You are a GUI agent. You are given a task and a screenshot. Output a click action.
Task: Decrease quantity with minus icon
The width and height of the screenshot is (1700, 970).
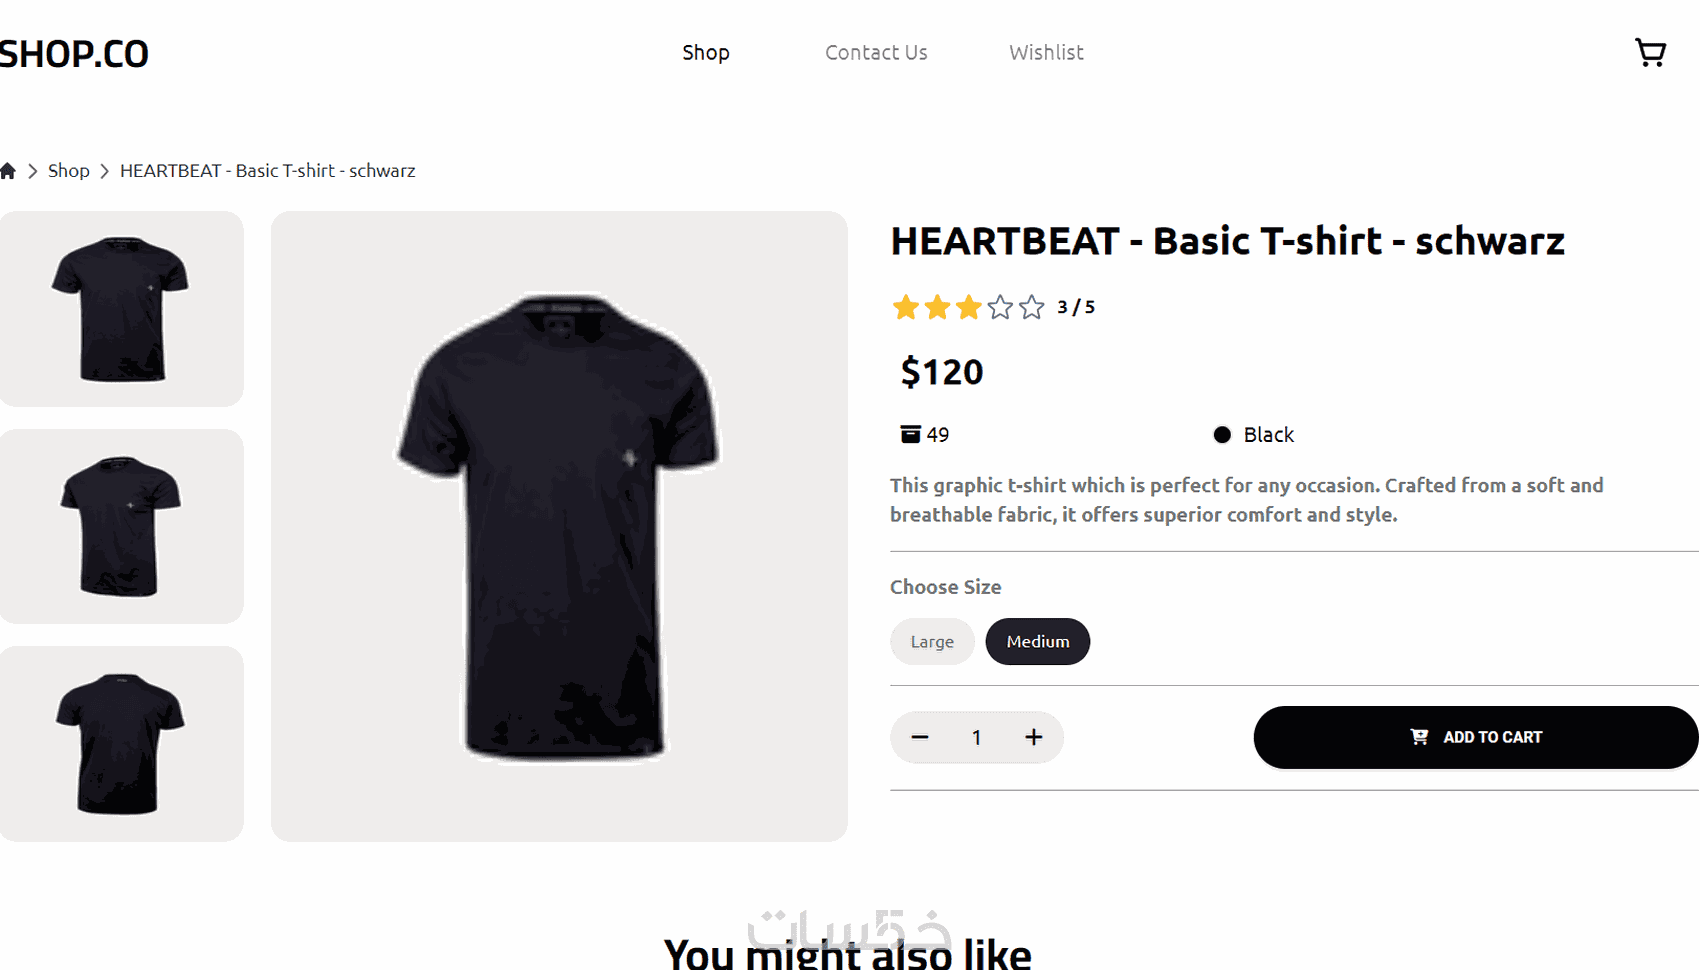pyautogui.click(x=920, y=737)
